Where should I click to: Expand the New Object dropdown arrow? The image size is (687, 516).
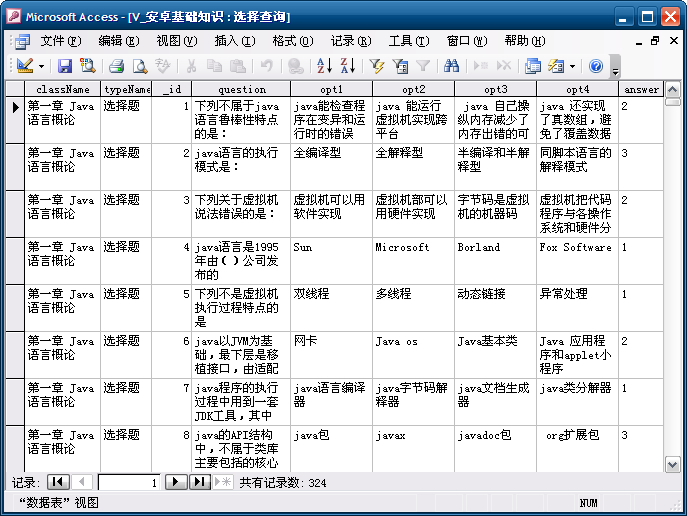point(572,67)
